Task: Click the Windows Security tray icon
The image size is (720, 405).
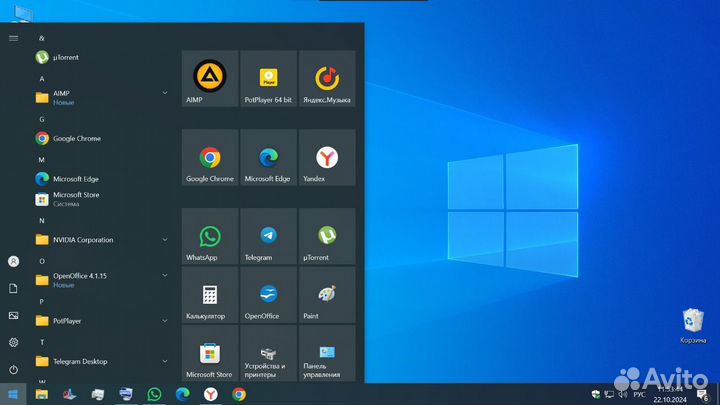Action: pyautogui.click(x=596, y=394)
